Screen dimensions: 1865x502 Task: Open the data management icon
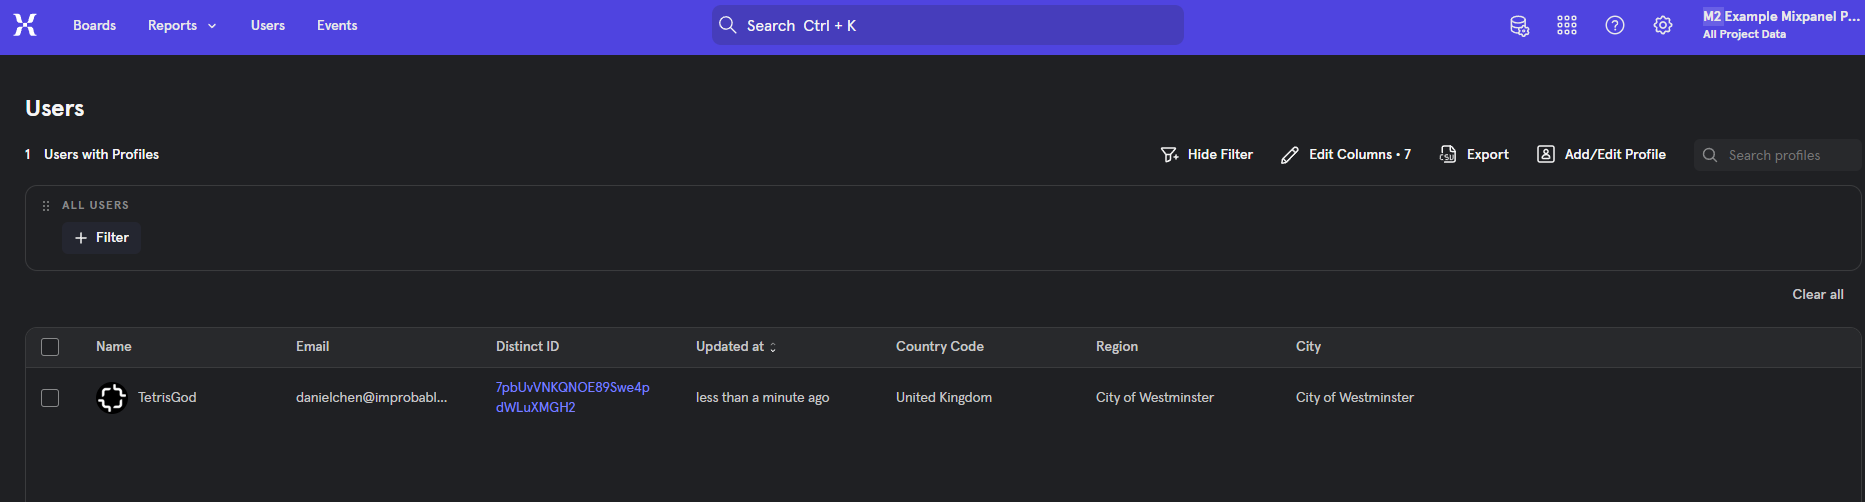pos(1519,26)
